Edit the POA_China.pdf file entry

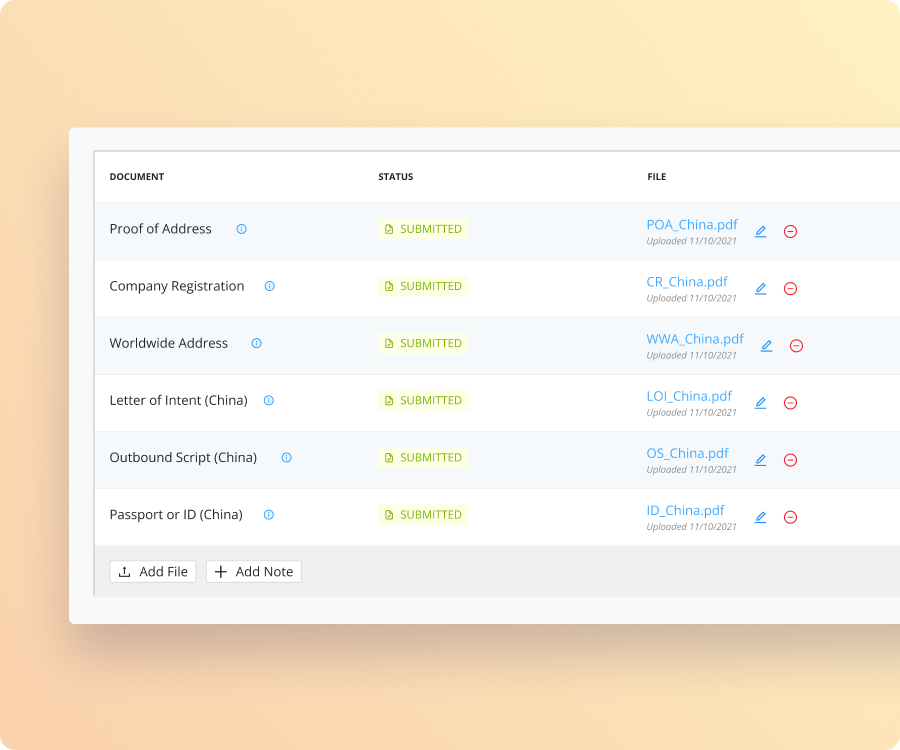[x=760, y=231]
